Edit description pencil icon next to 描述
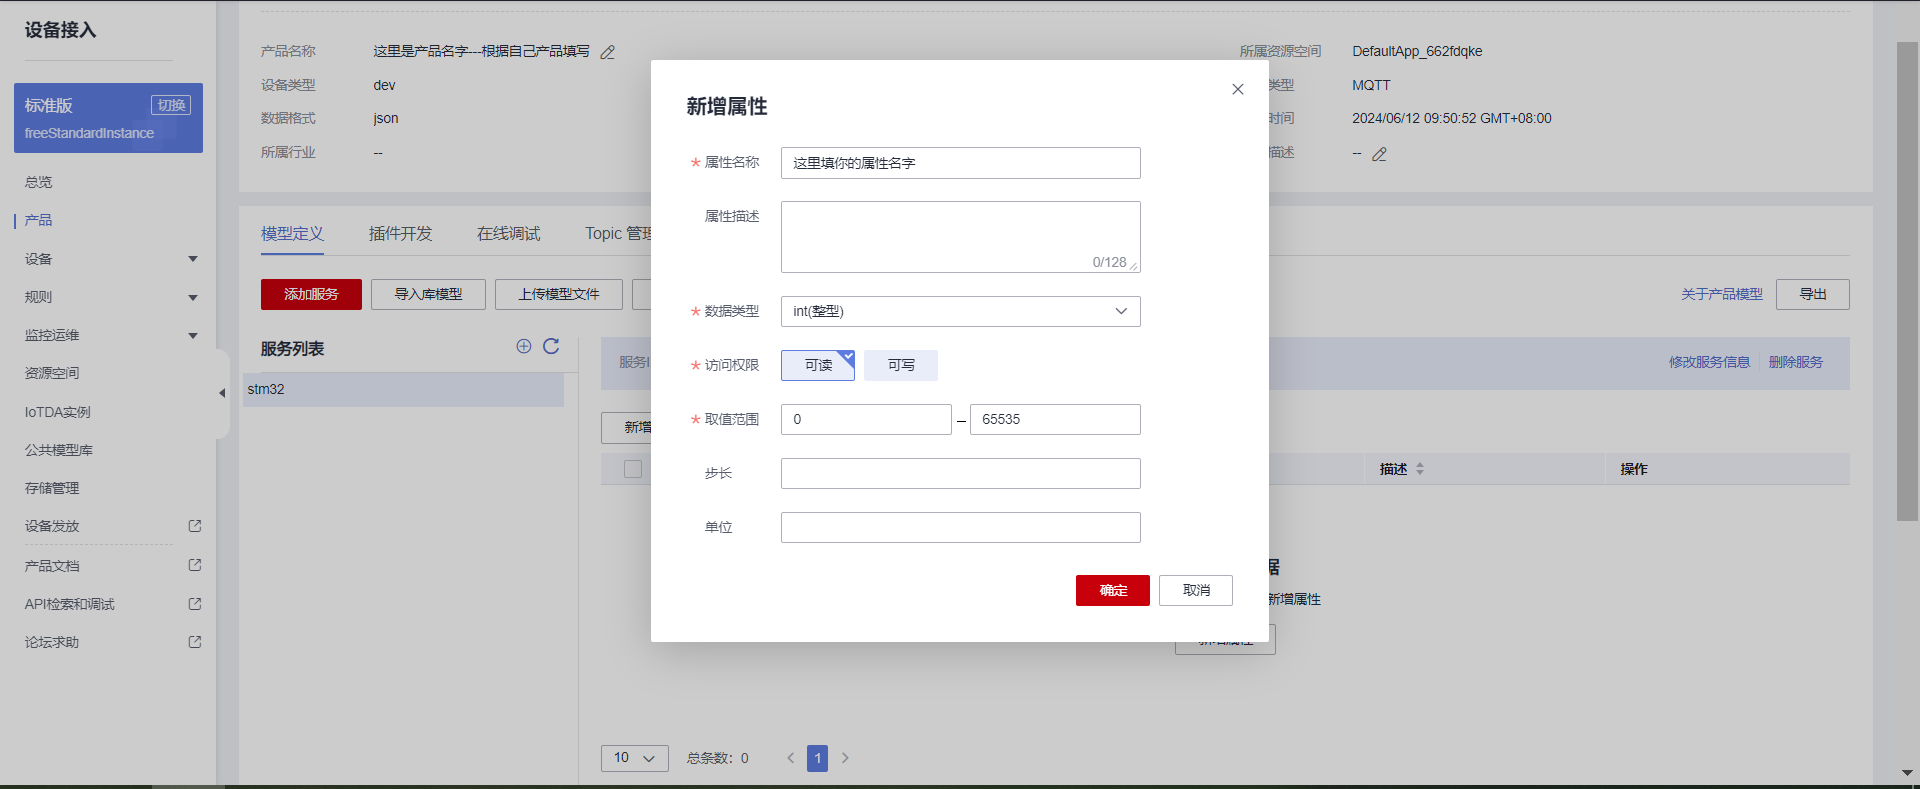This screenshot has width=1920, height=789. [x=1380, y=154]
